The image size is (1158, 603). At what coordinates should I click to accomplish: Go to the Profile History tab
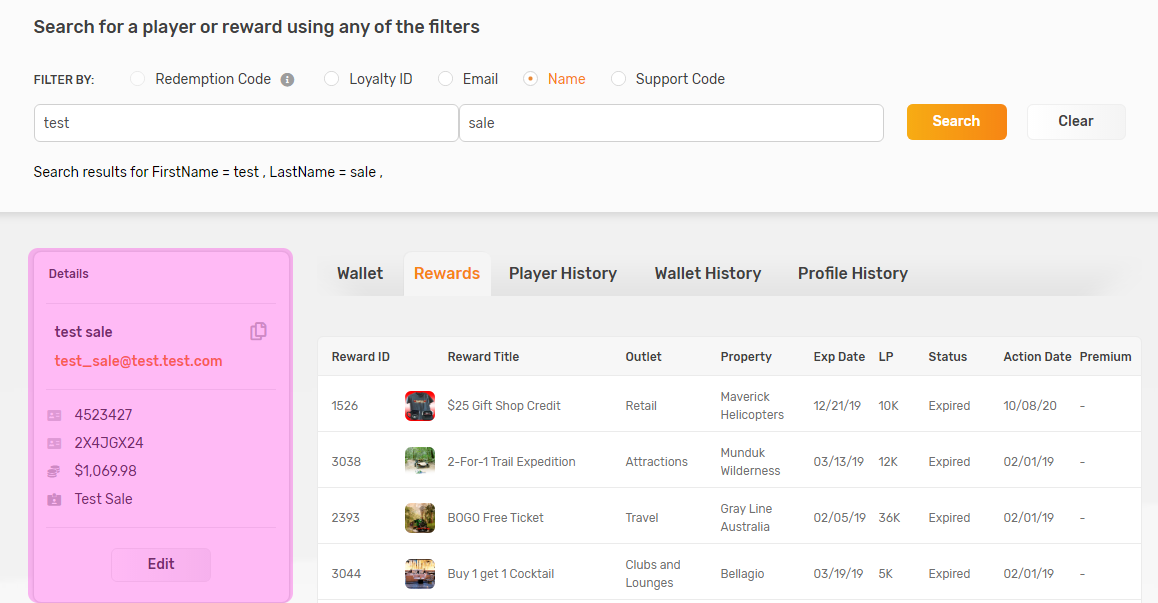coord(852,273)
